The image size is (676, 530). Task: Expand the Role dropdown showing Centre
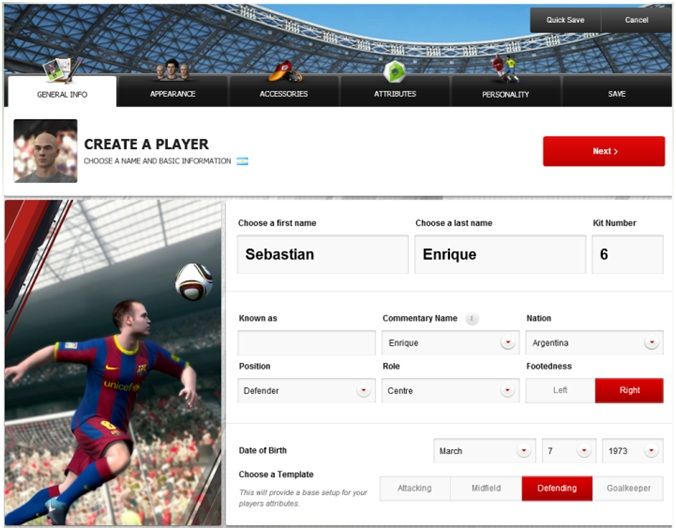[451, 391]
